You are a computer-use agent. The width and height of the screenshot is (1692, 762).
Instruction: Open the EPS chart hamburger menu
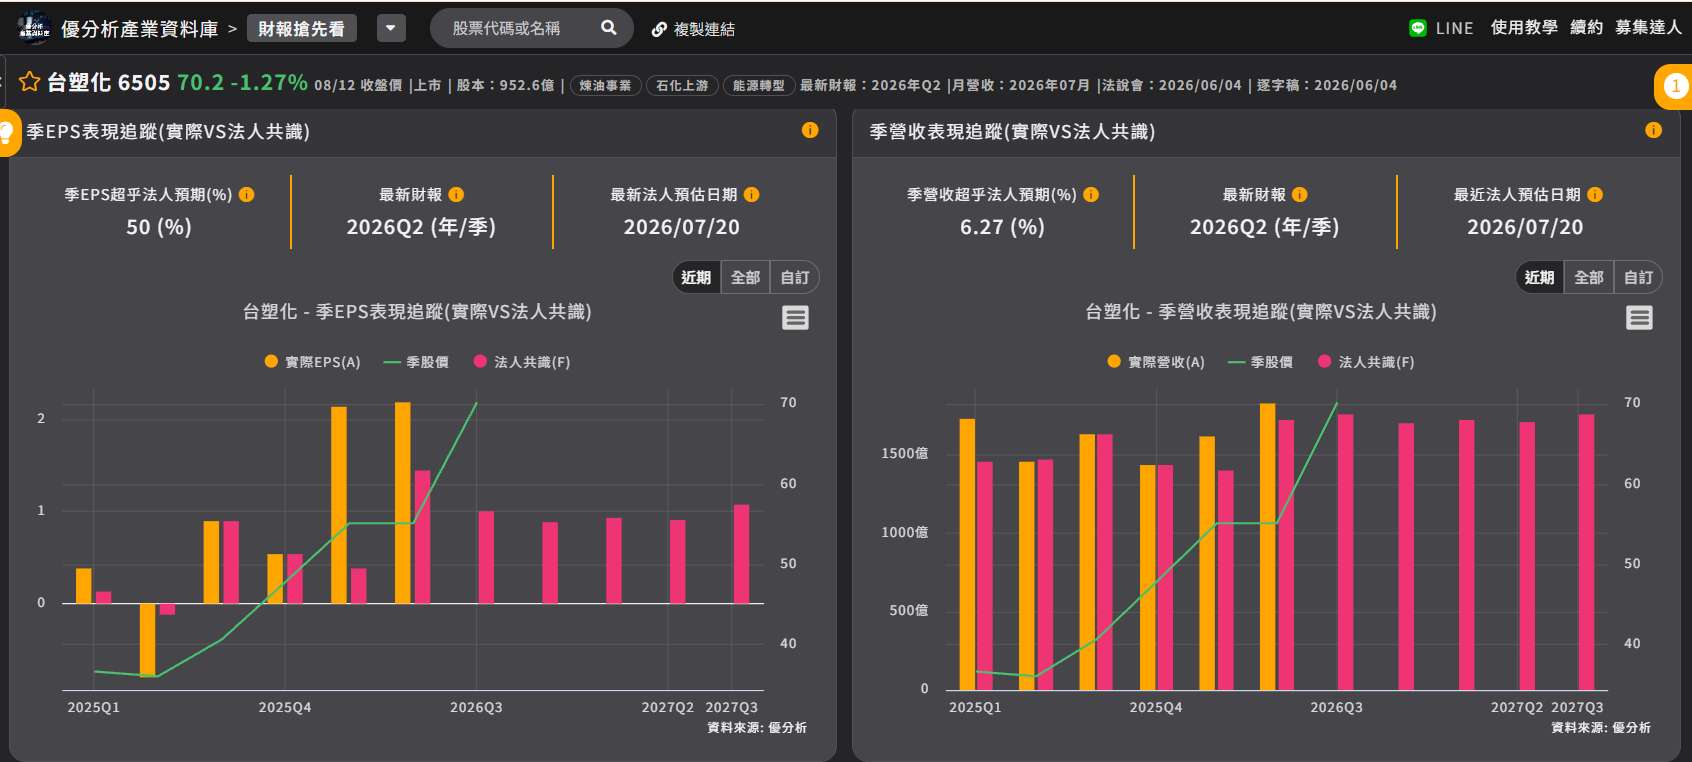[795, 318]
